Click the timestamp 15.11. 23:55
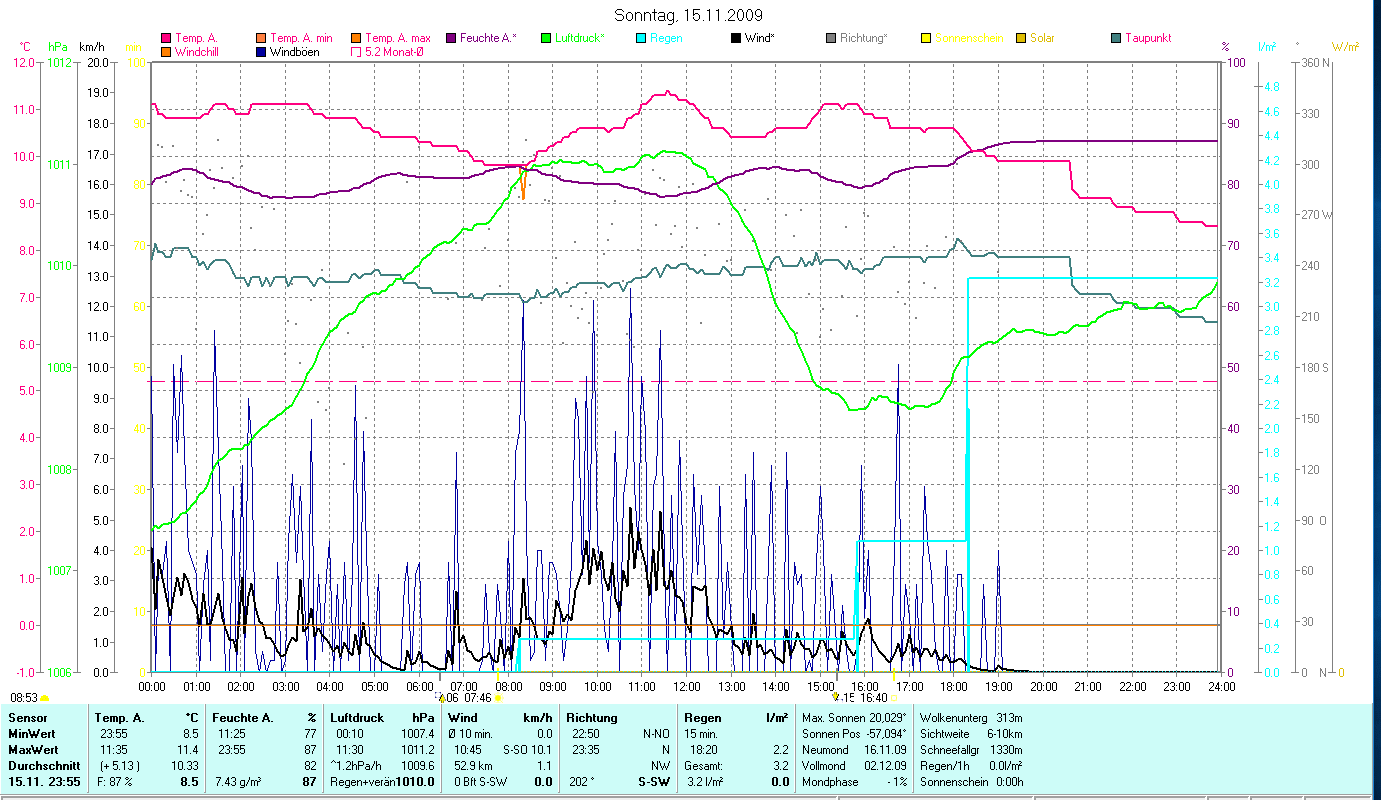 (46, 782)
